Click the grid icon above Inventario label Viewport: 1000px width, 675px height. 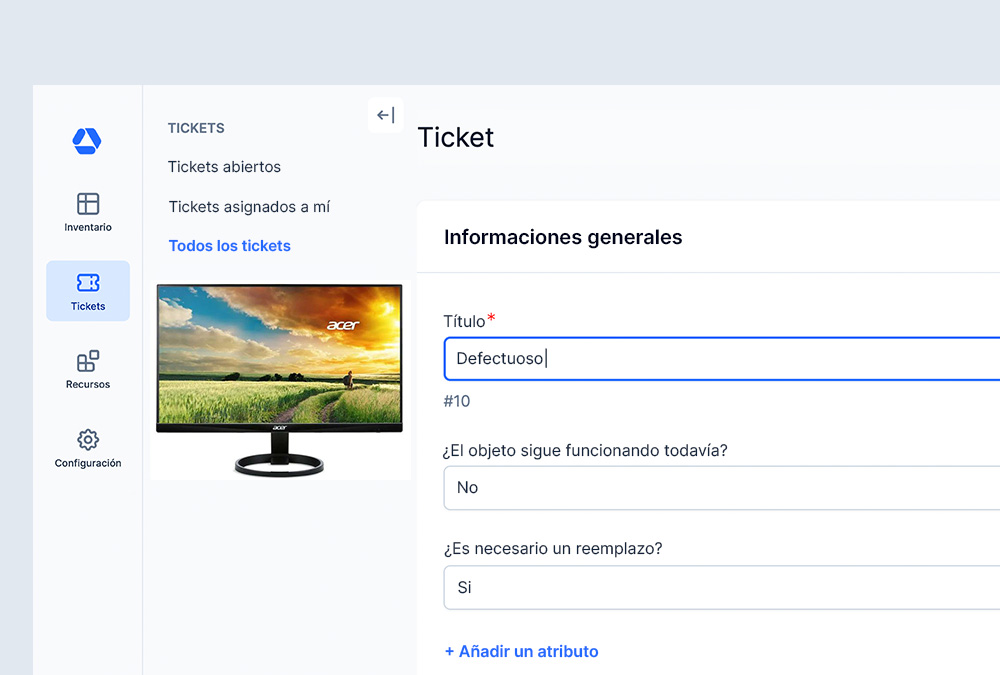(x=87, y=203)
